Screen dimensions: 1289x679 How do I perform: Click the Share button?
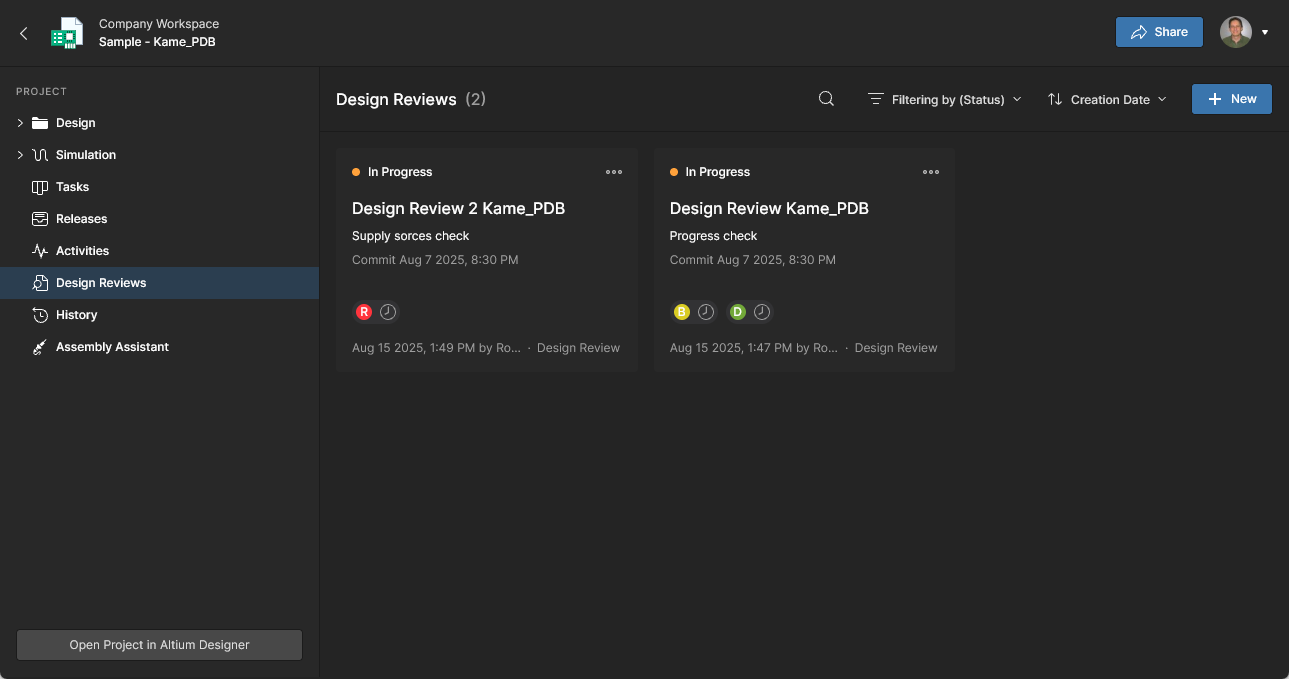point(1159,32)
